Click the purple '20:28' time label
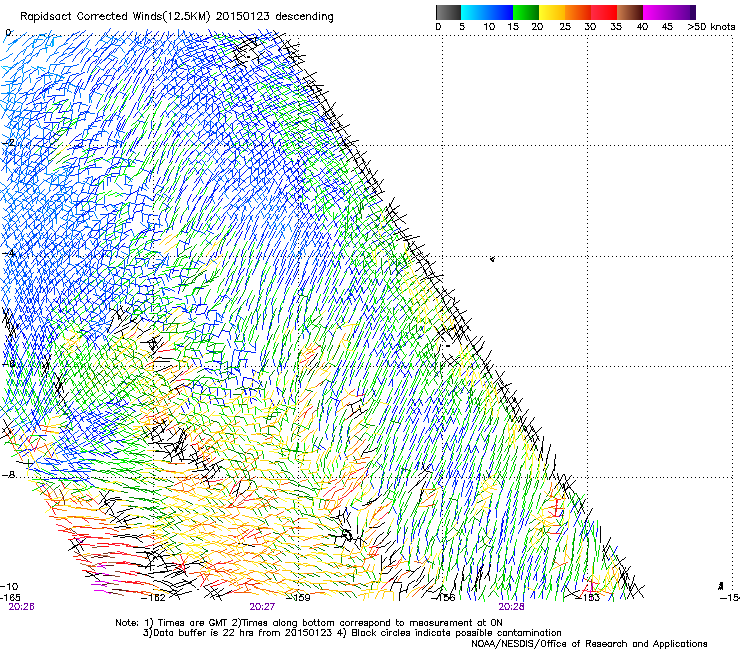 512,607
